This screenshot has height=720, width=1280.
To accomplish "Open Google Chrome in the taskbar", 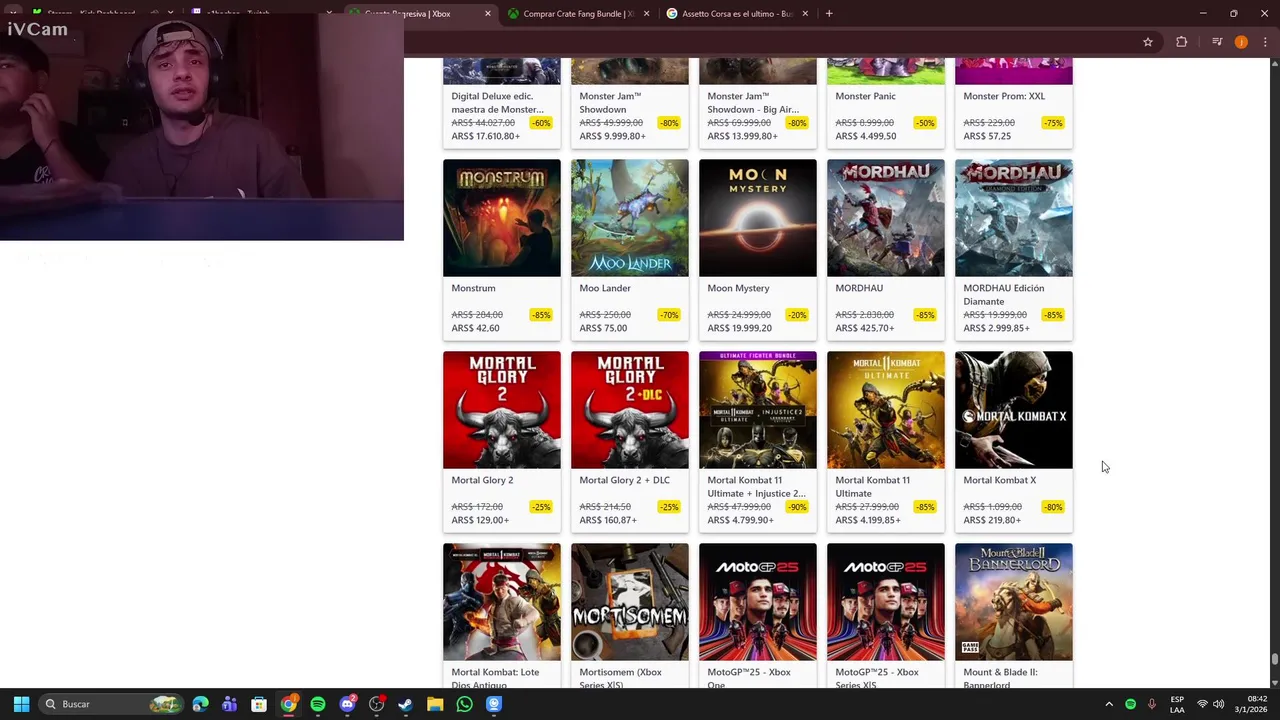I will tap(288, 704).
